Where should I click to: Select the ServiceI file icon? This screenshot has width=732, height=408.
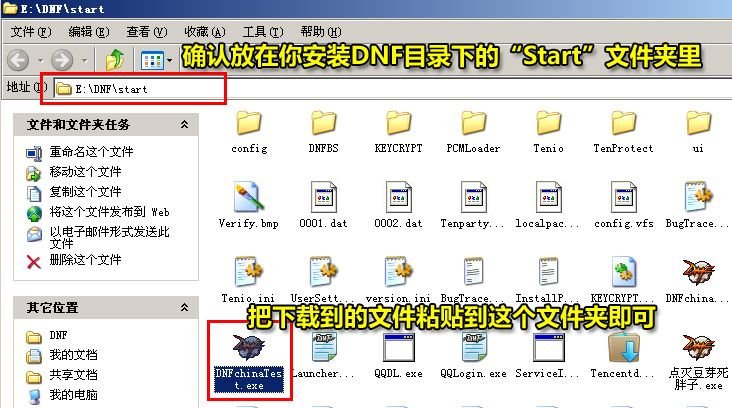549,348
